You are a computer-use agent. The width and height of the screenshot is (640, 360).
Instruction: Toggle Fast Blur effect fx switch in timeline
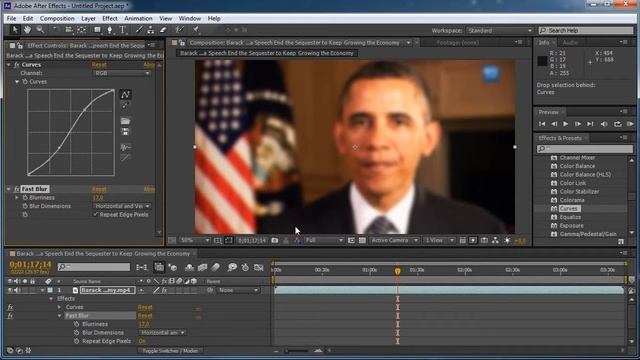[10, 316]
